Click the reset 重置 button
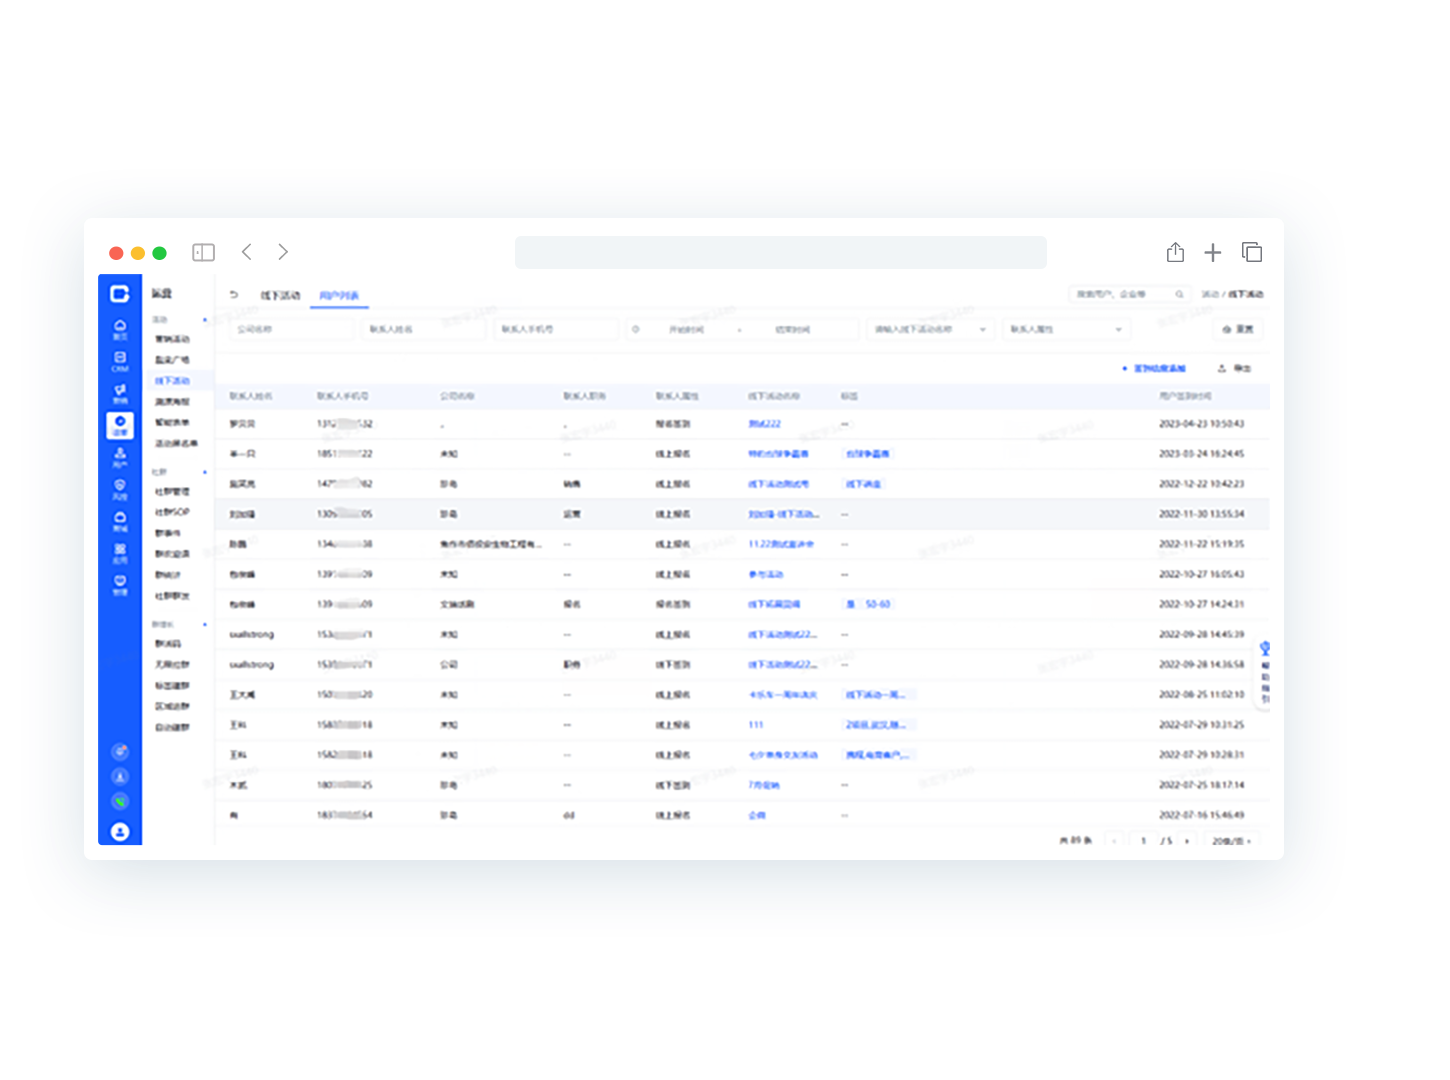The image size is (1450, 1080). tap(1238, 329)
